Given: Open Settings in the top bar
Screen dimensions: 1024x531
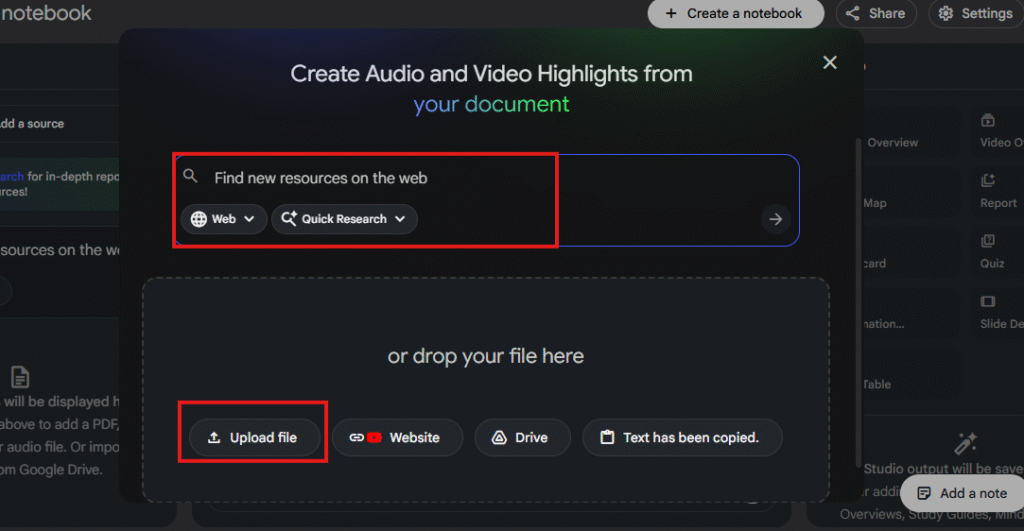Looking at the screenshot, I should point(976,14).
